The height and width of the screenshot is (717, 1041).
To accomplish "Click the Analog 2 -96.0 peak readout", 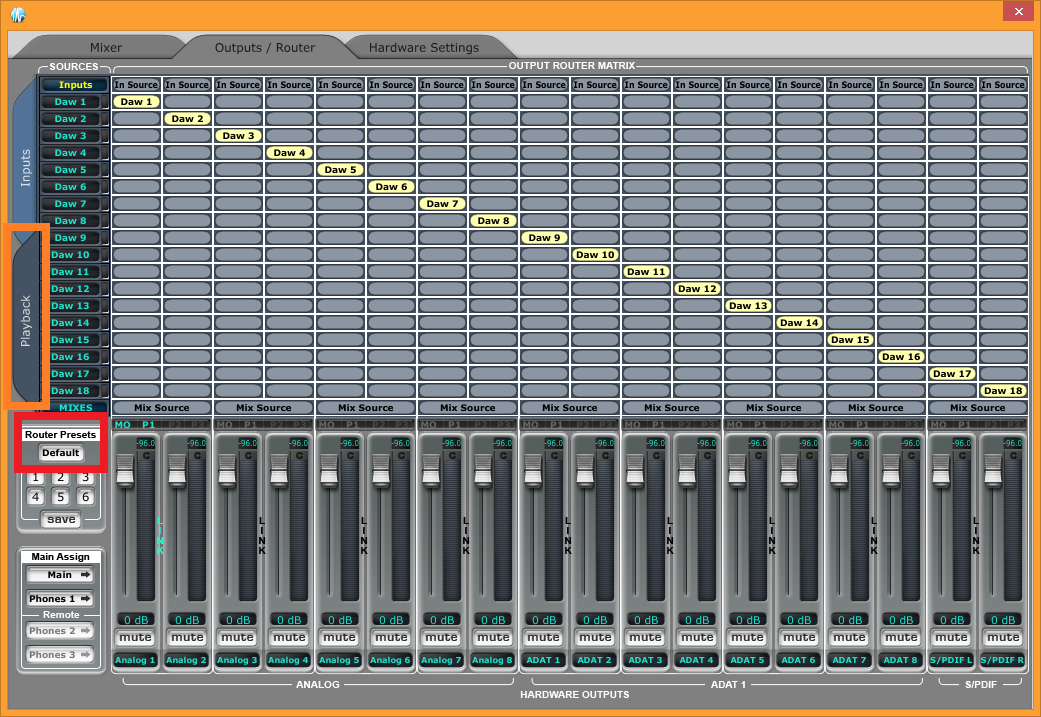I will pos(197,443).
